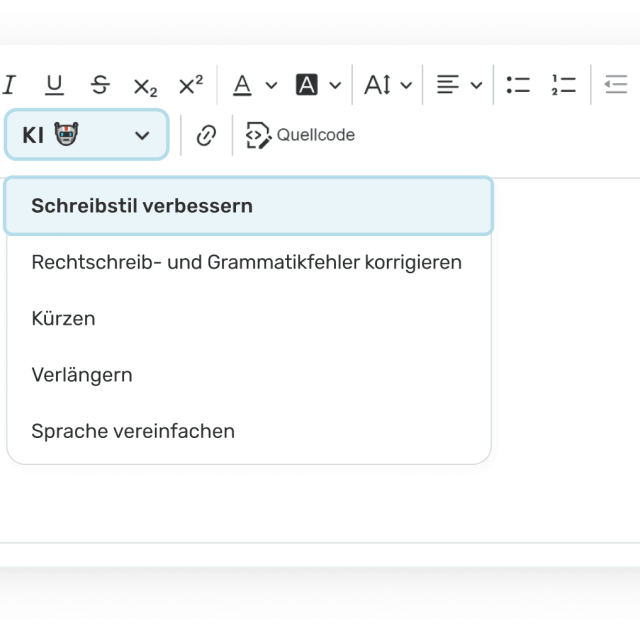640x640 pixels.
Task: Open the font size dropdown
Action: (x=388, y=85)
